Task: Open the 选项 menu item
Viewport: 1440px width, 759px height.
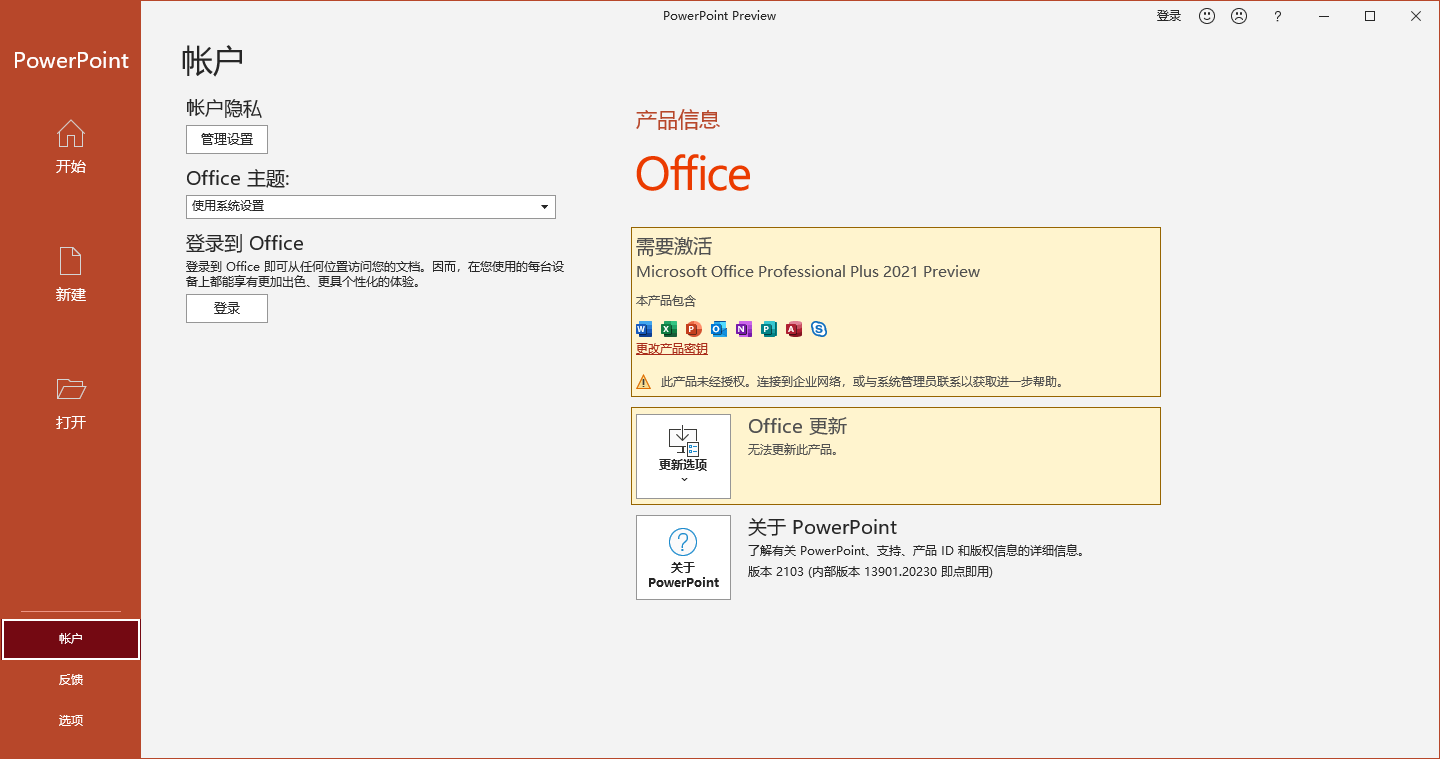Action: [x=70, y=719]
